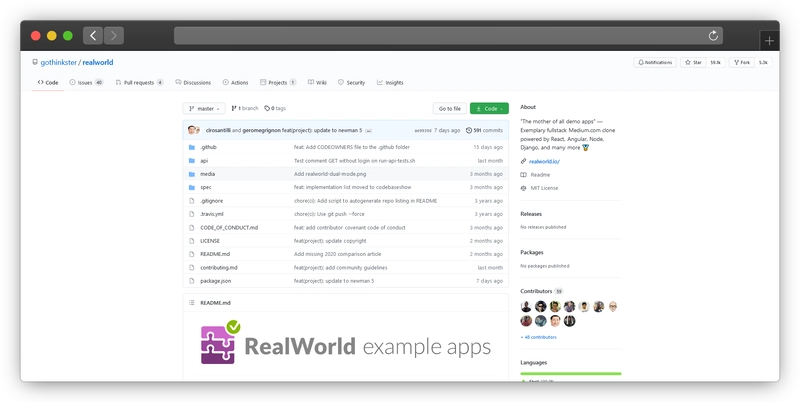Open the Security tab
The height and width of the screenshot is (402, 800).
click(x=352, y=83)
